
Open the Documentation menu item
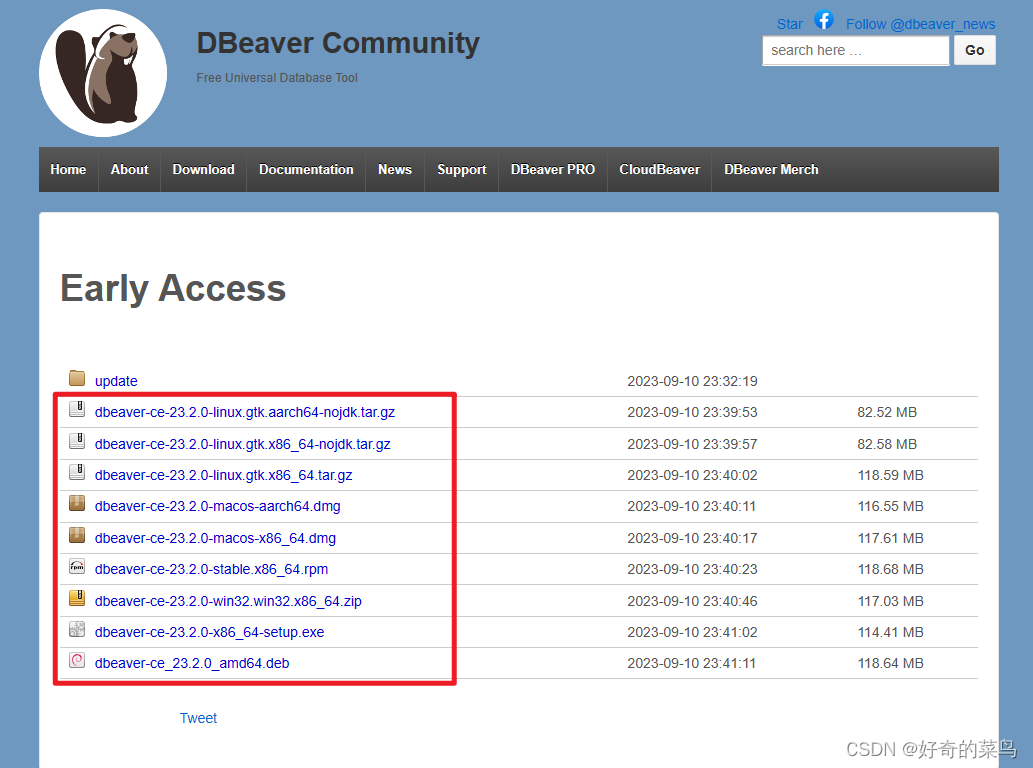306,169
